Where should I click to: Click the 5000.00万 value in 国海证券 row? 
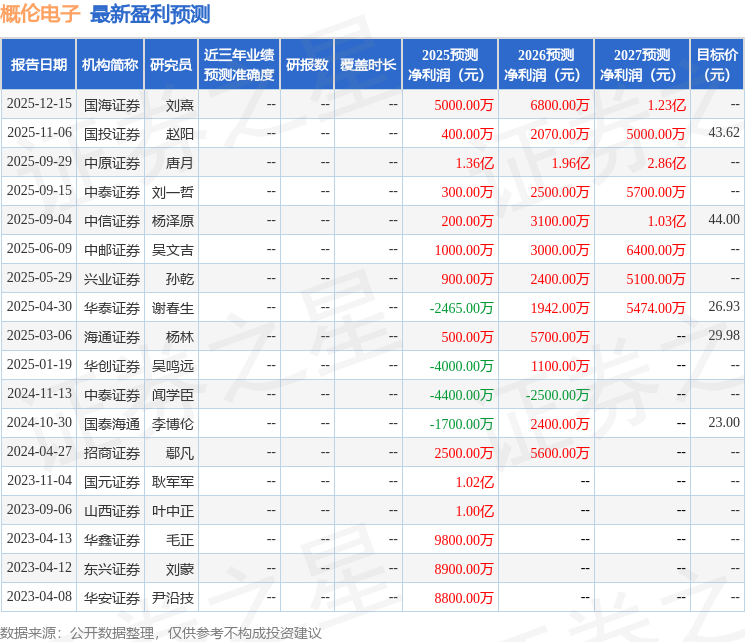point(464,105)
